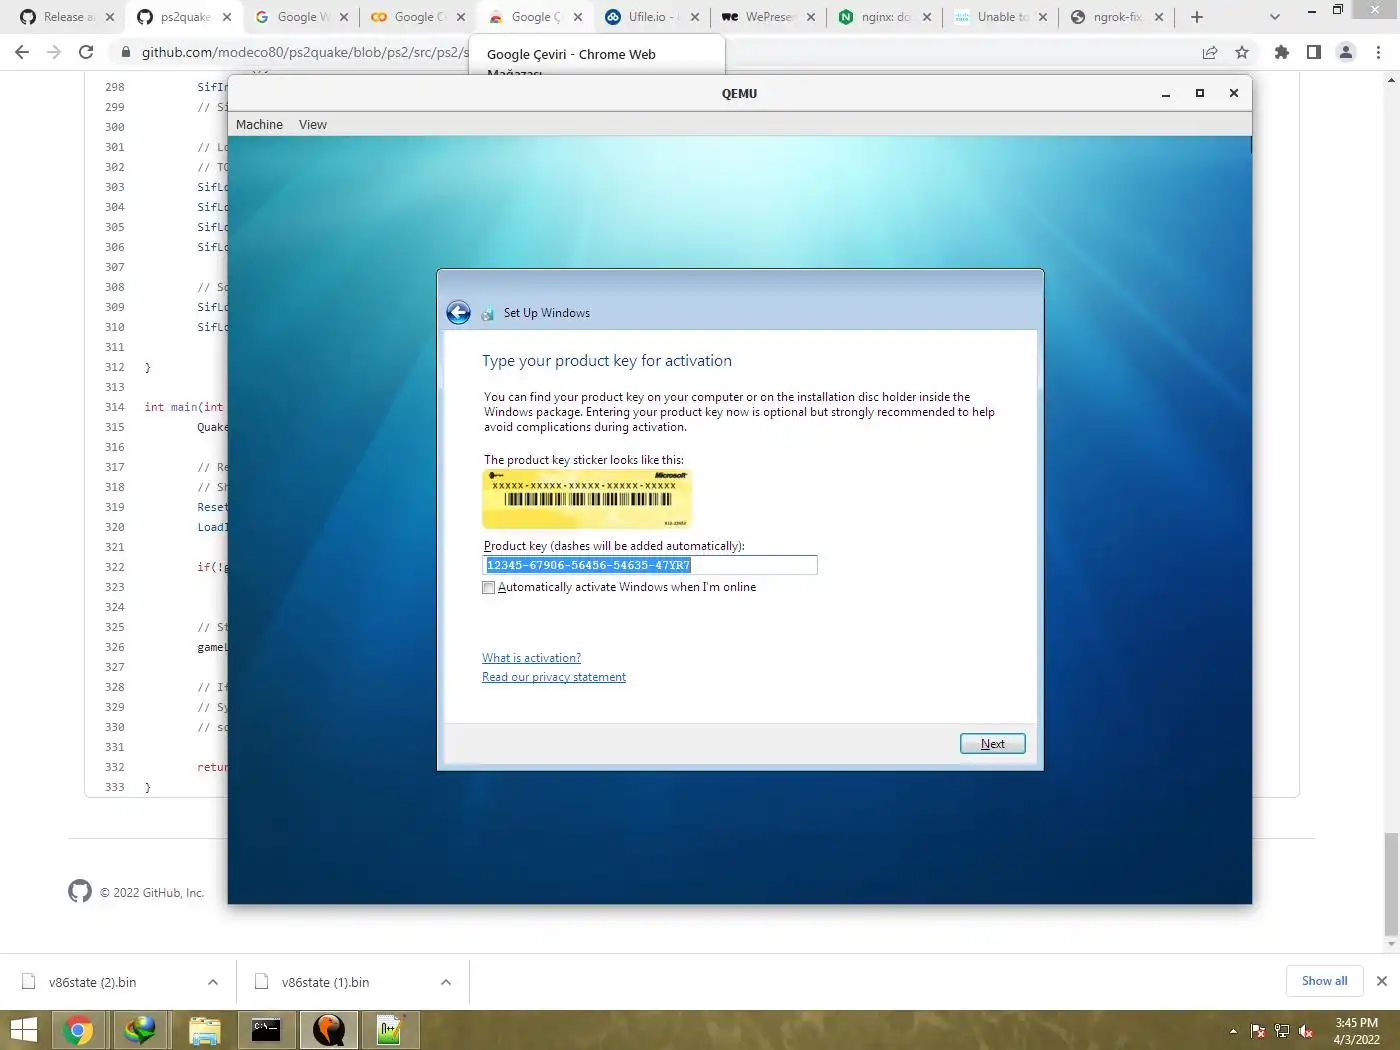The height and width of the screenshot is (1050, 1400).
Task: Open Read our privacy statement link
Action: click(x=554, y=677)
